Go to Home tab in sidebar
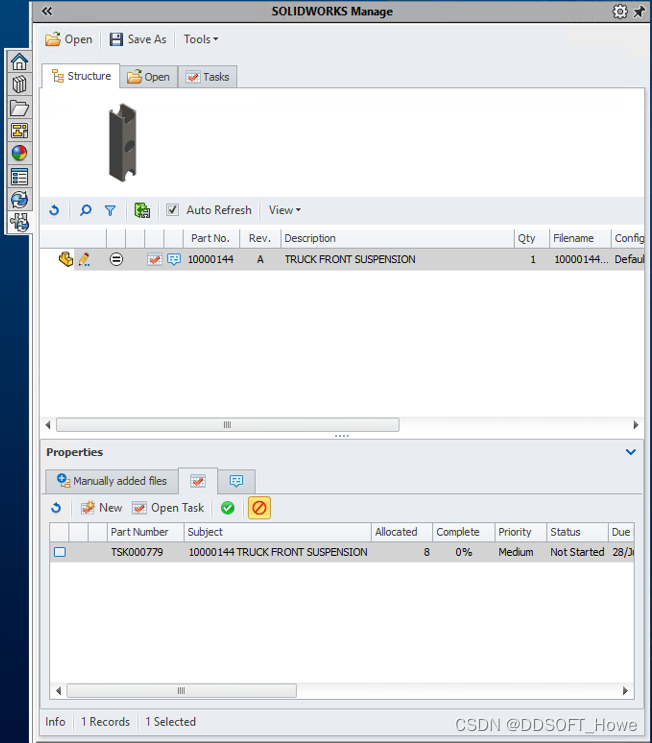The image size is (652, 743). coord(19,62)
